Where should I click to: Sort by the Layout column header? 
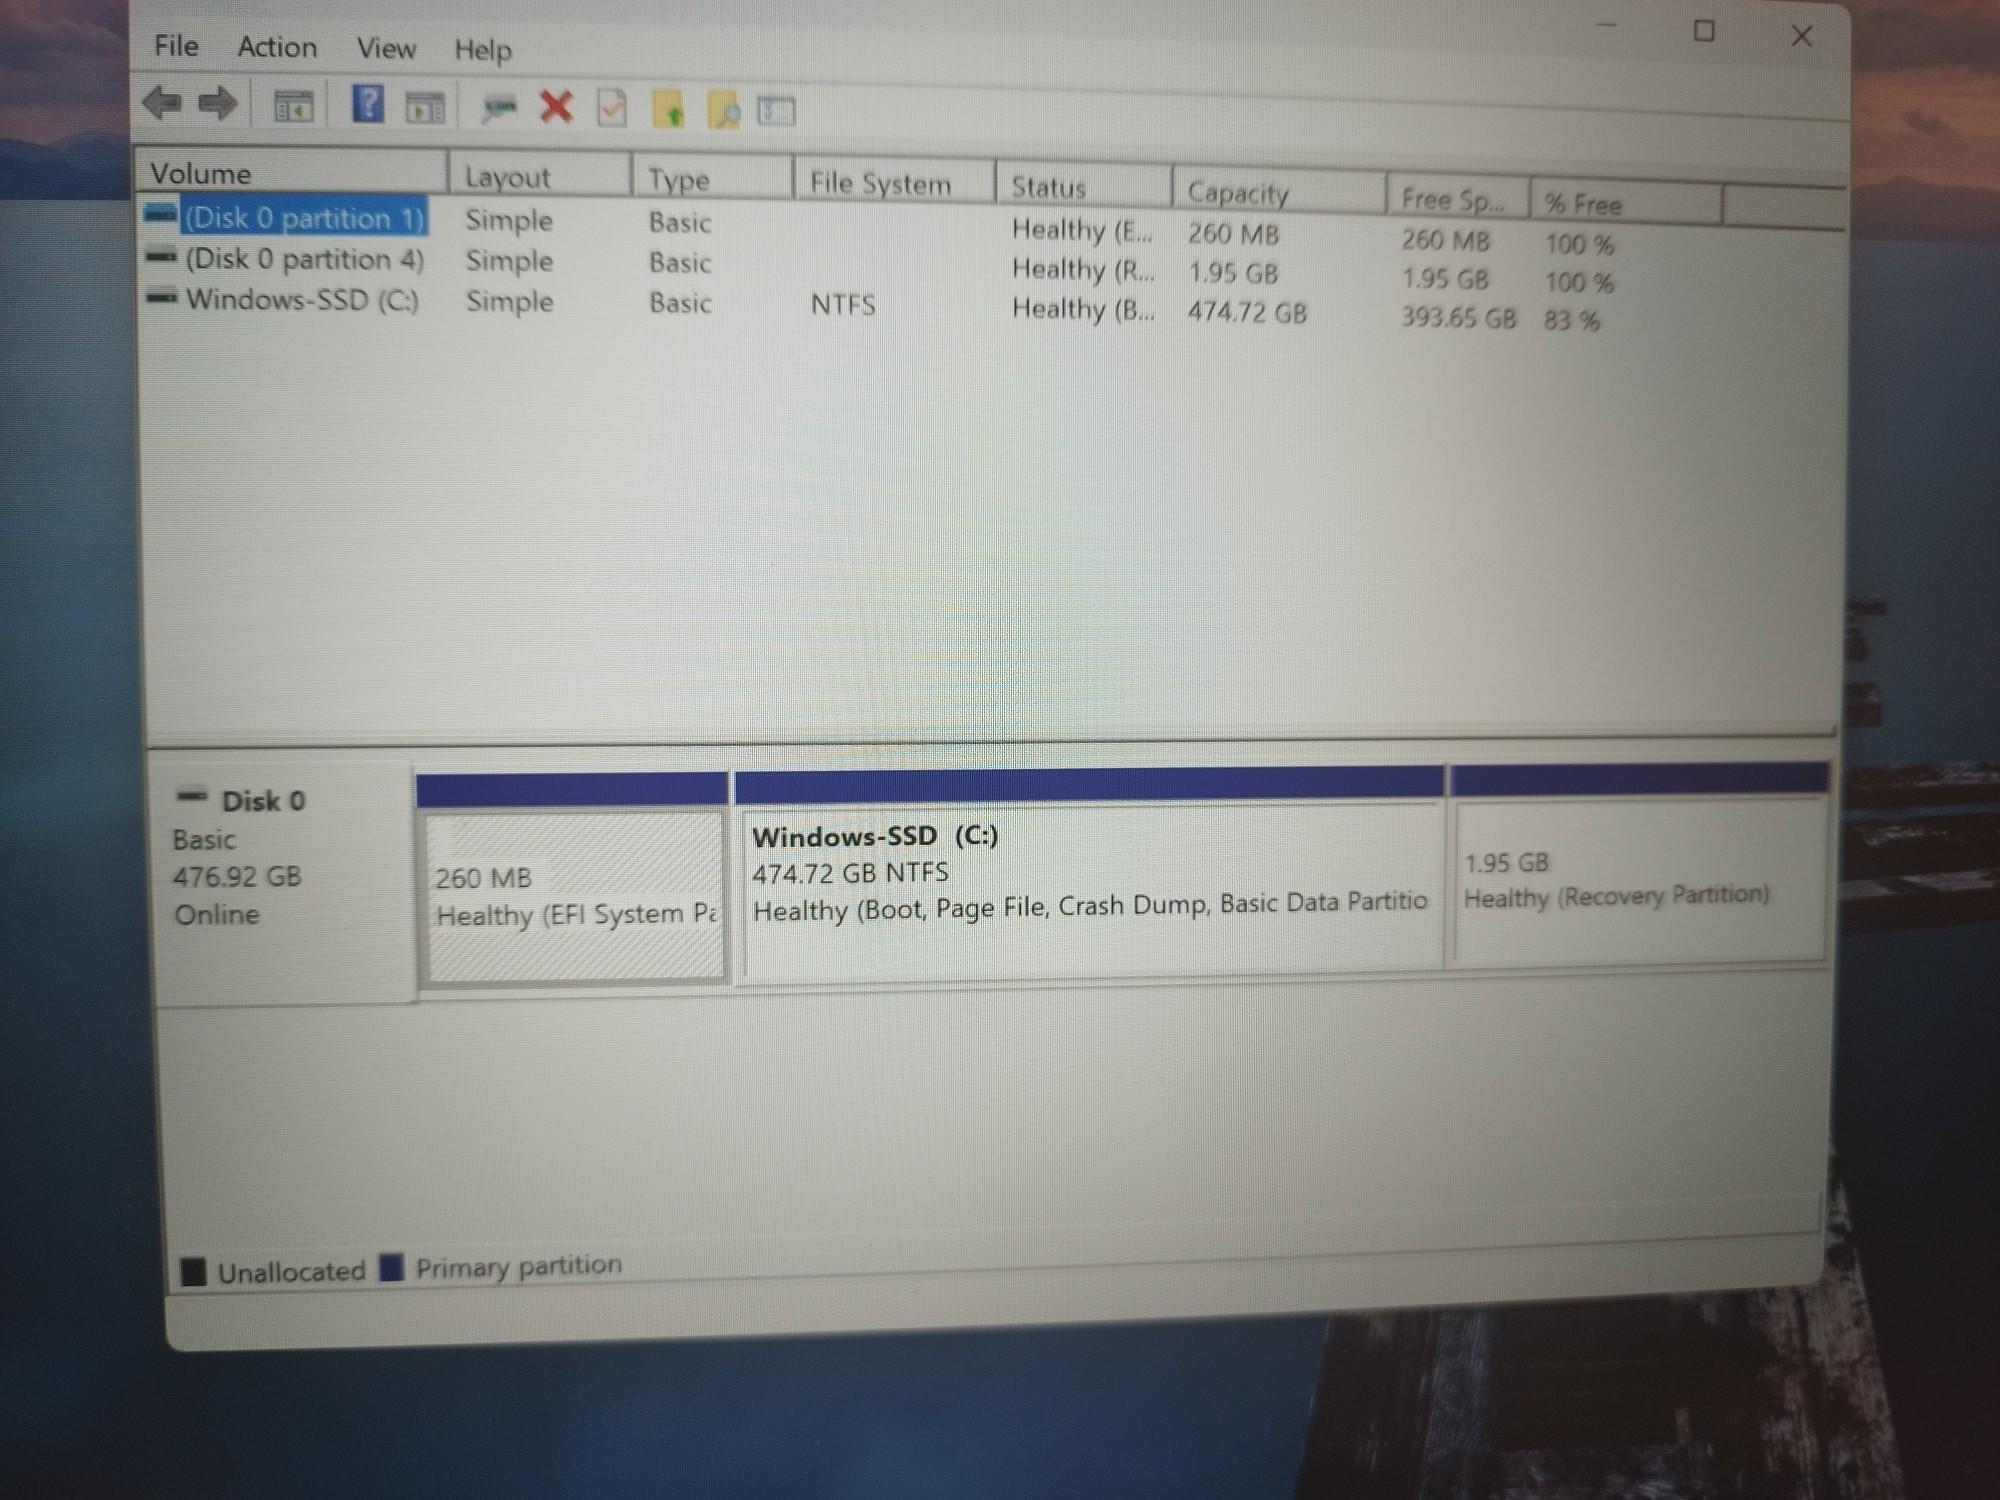pyautogui.click(x=540, y=176)
